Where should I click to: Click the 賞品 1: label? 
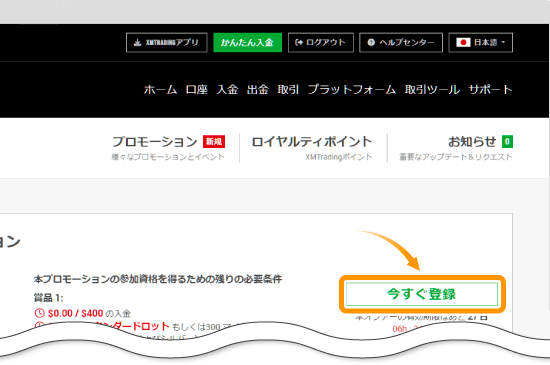point(48,298)
